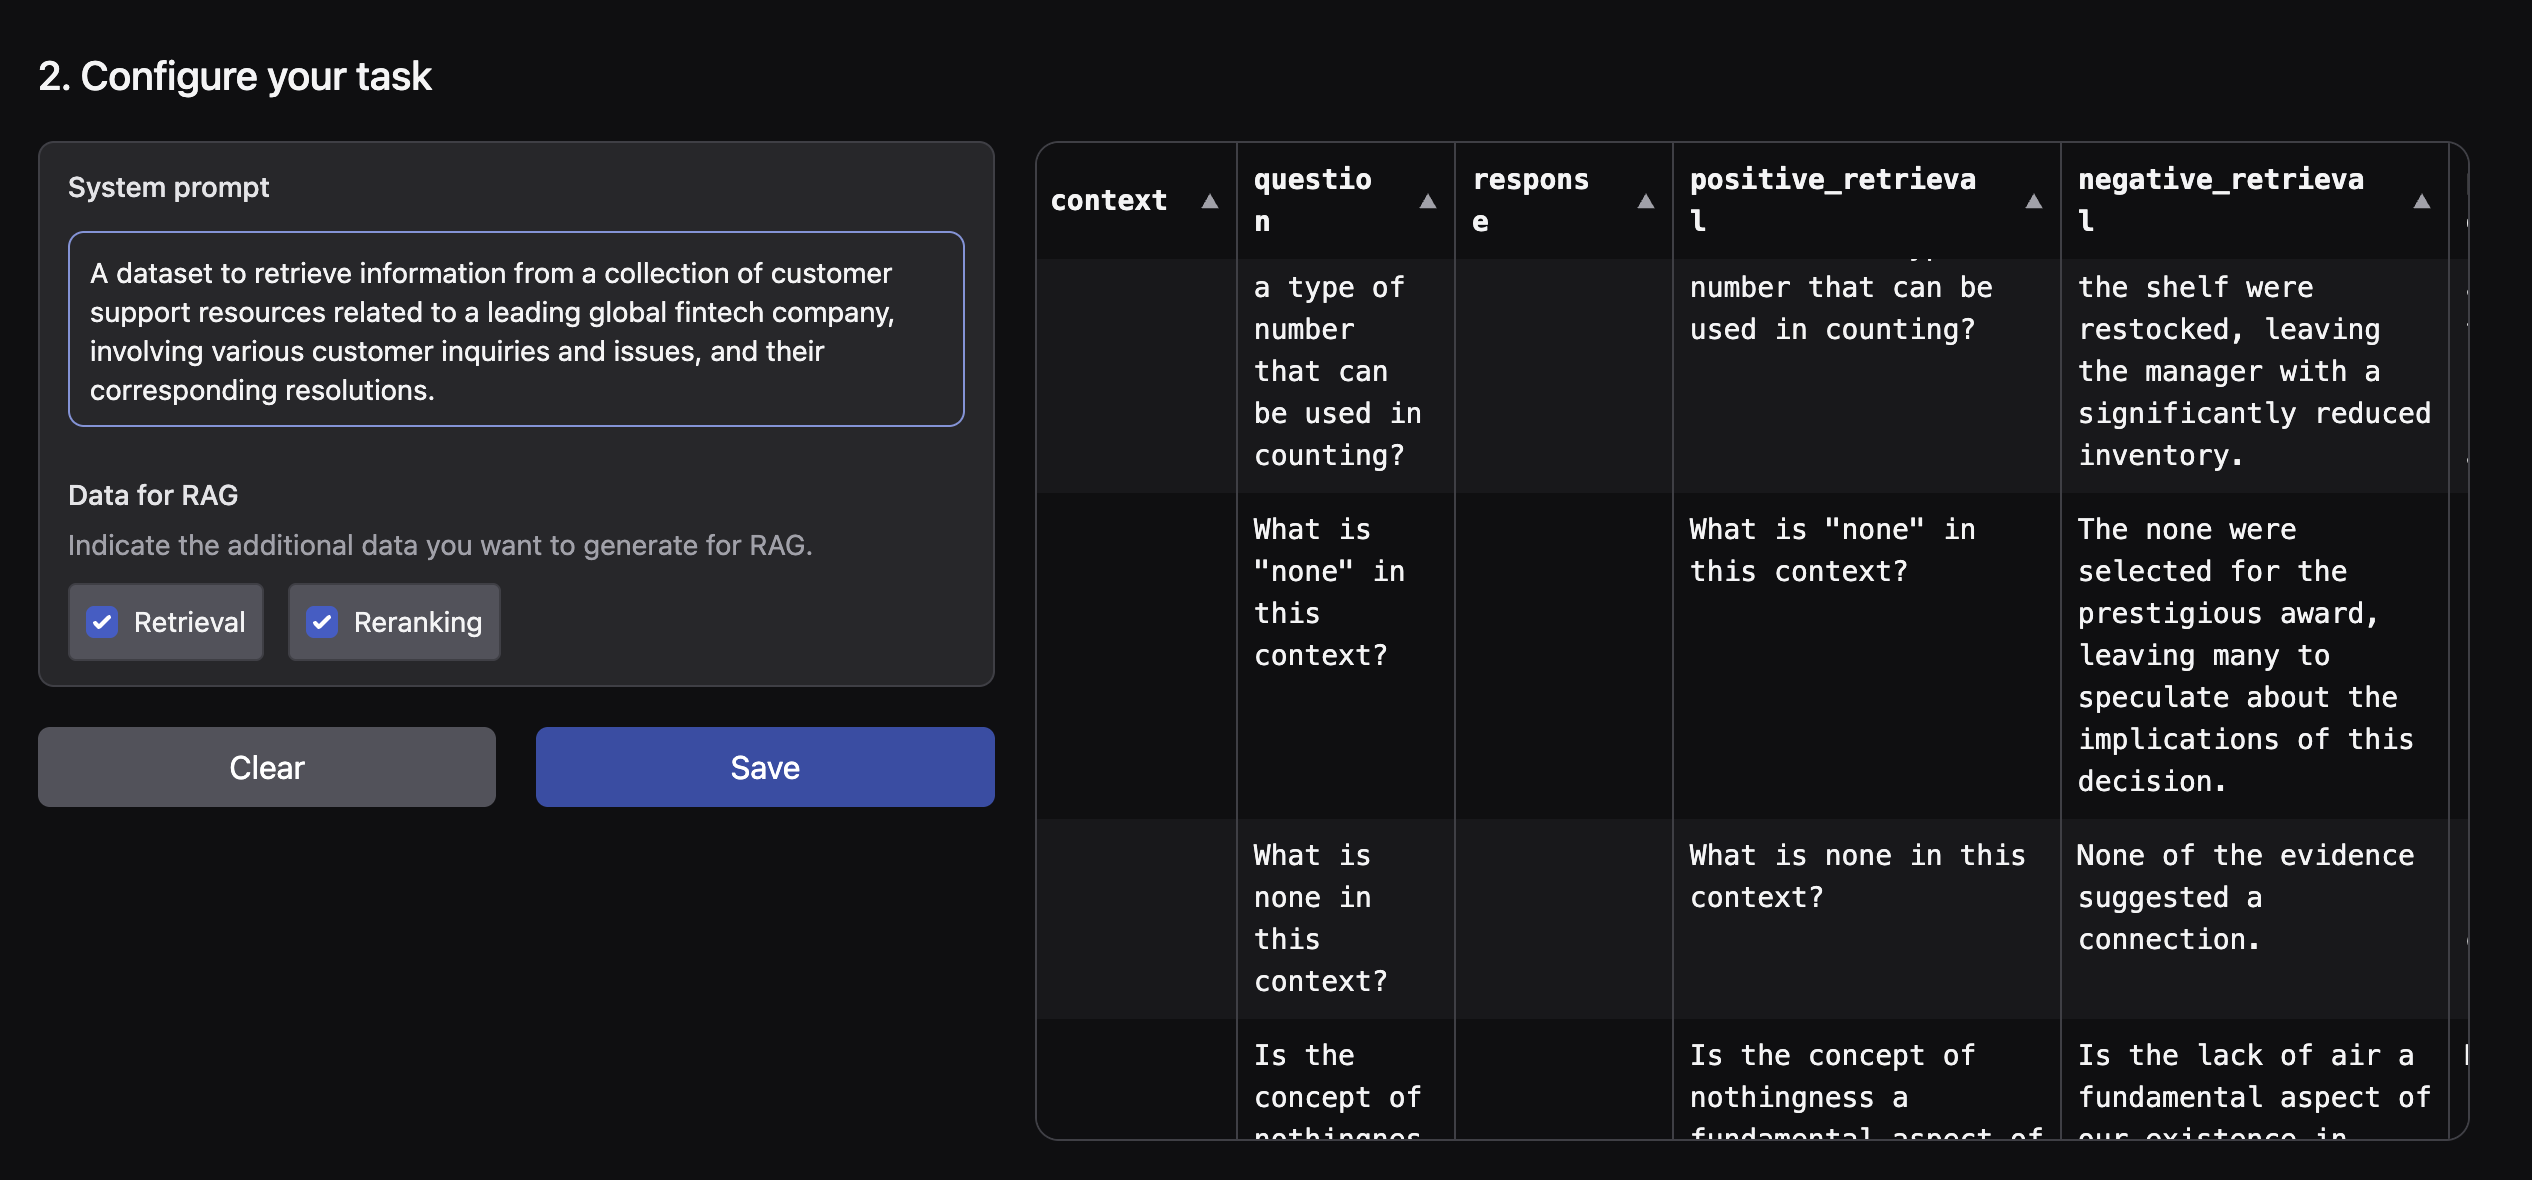Select the negative_retrieval column header label
The image size is (2532, 1180).
(2220, 200)
